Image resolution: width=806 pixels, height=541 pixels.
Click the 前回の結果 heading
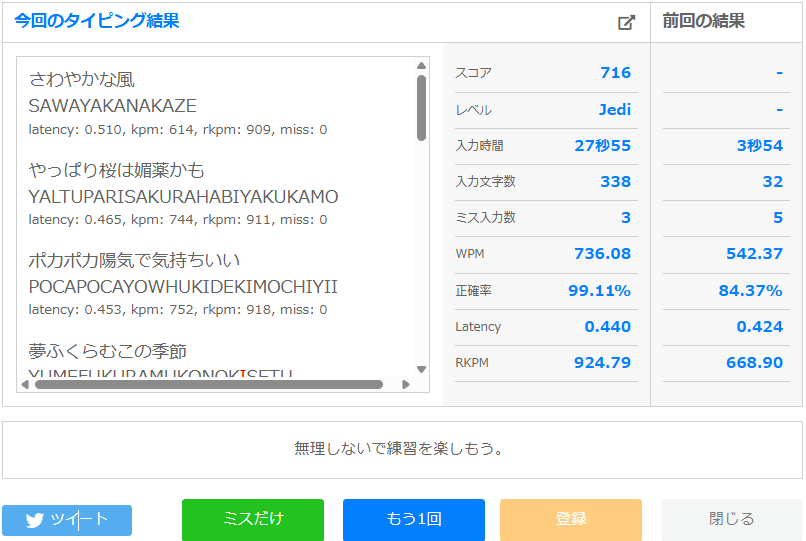pyautogui.click(x=703, y=21)
